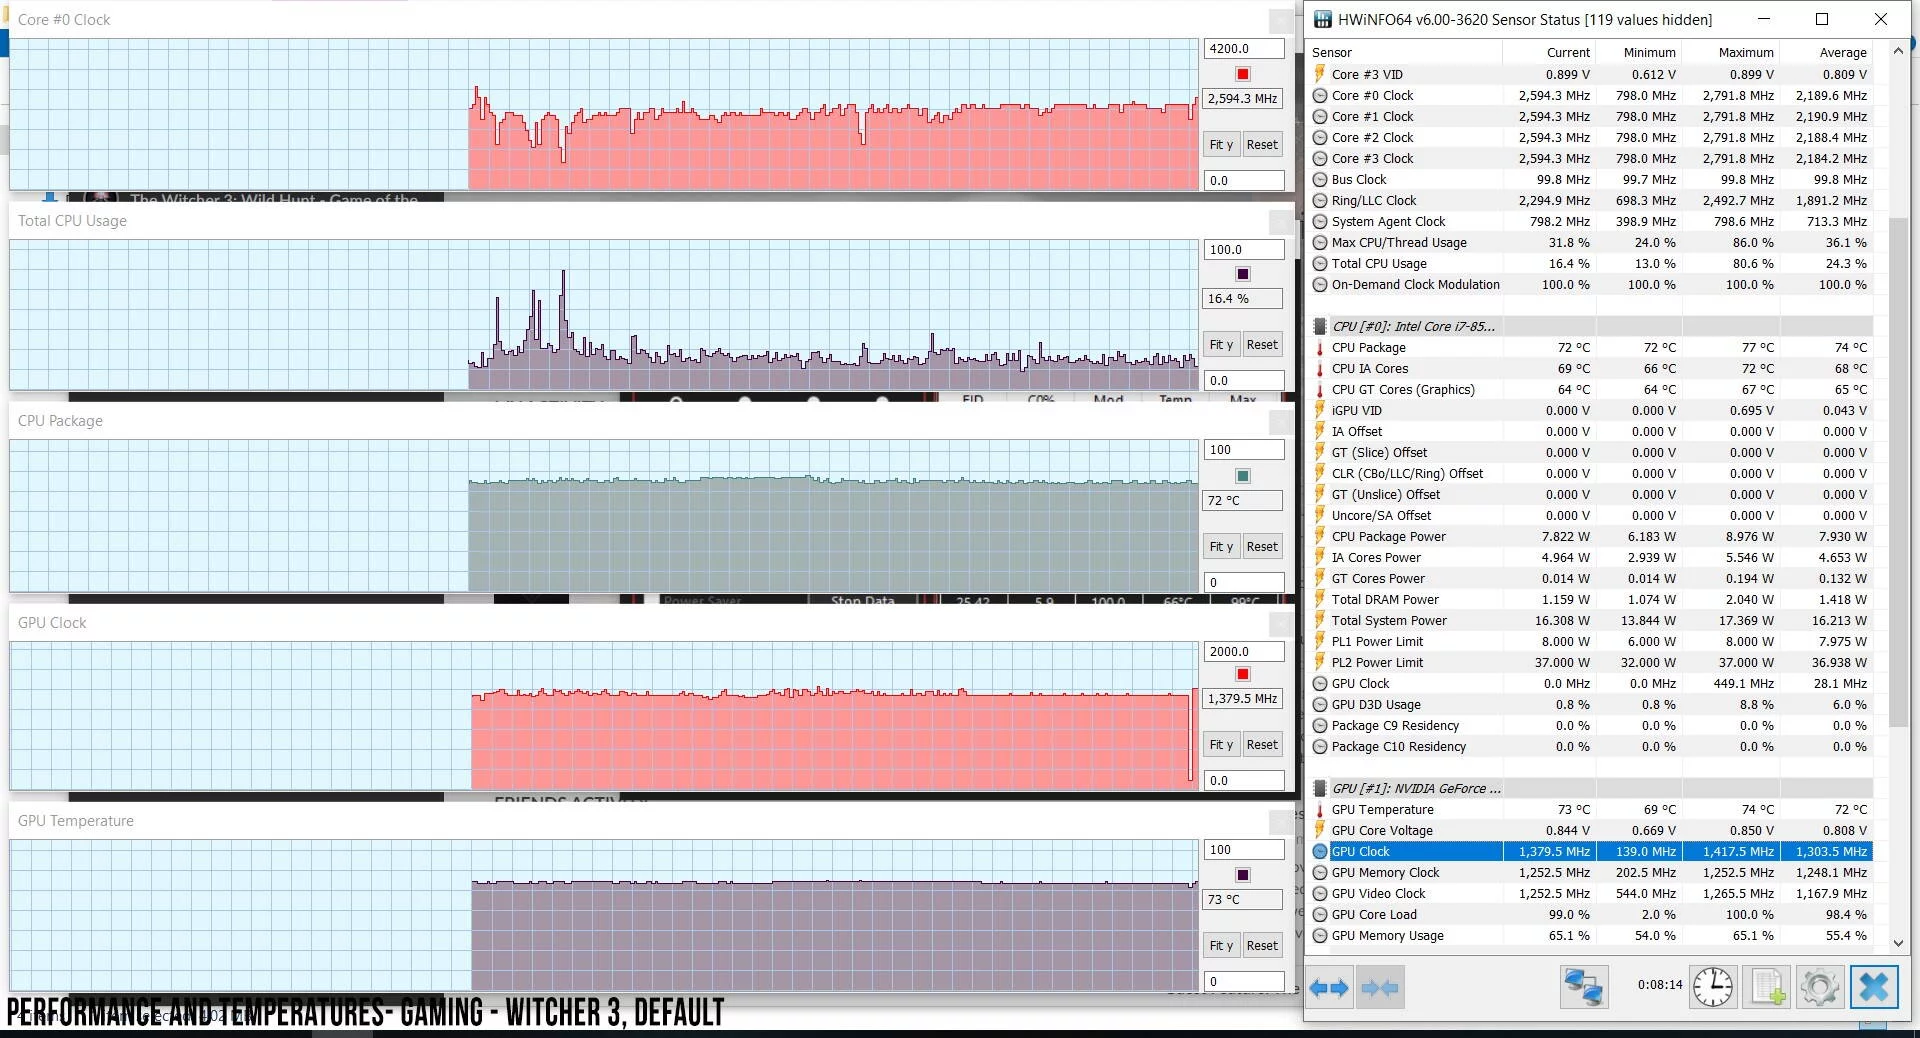
Task: Click the GPU Temperature graph purple swatch
Action: [1243, 875]
